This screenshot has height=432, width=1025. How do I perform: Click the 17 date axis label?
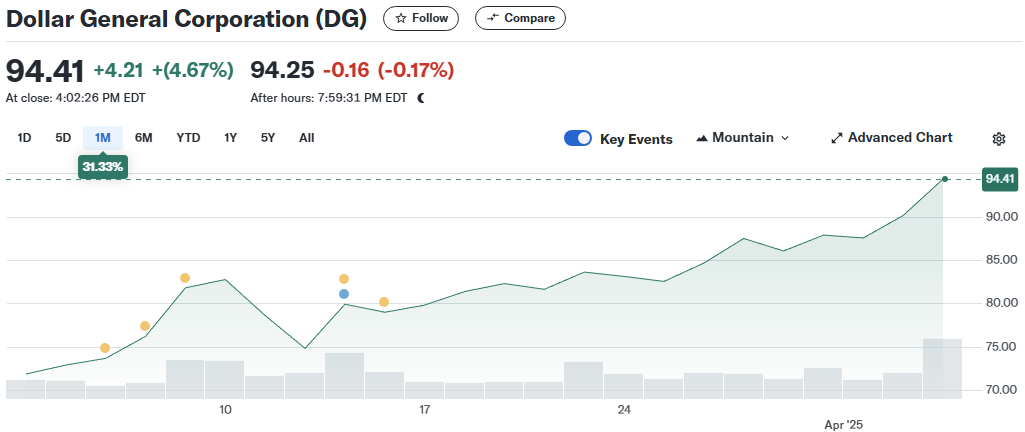coord(424,410)
